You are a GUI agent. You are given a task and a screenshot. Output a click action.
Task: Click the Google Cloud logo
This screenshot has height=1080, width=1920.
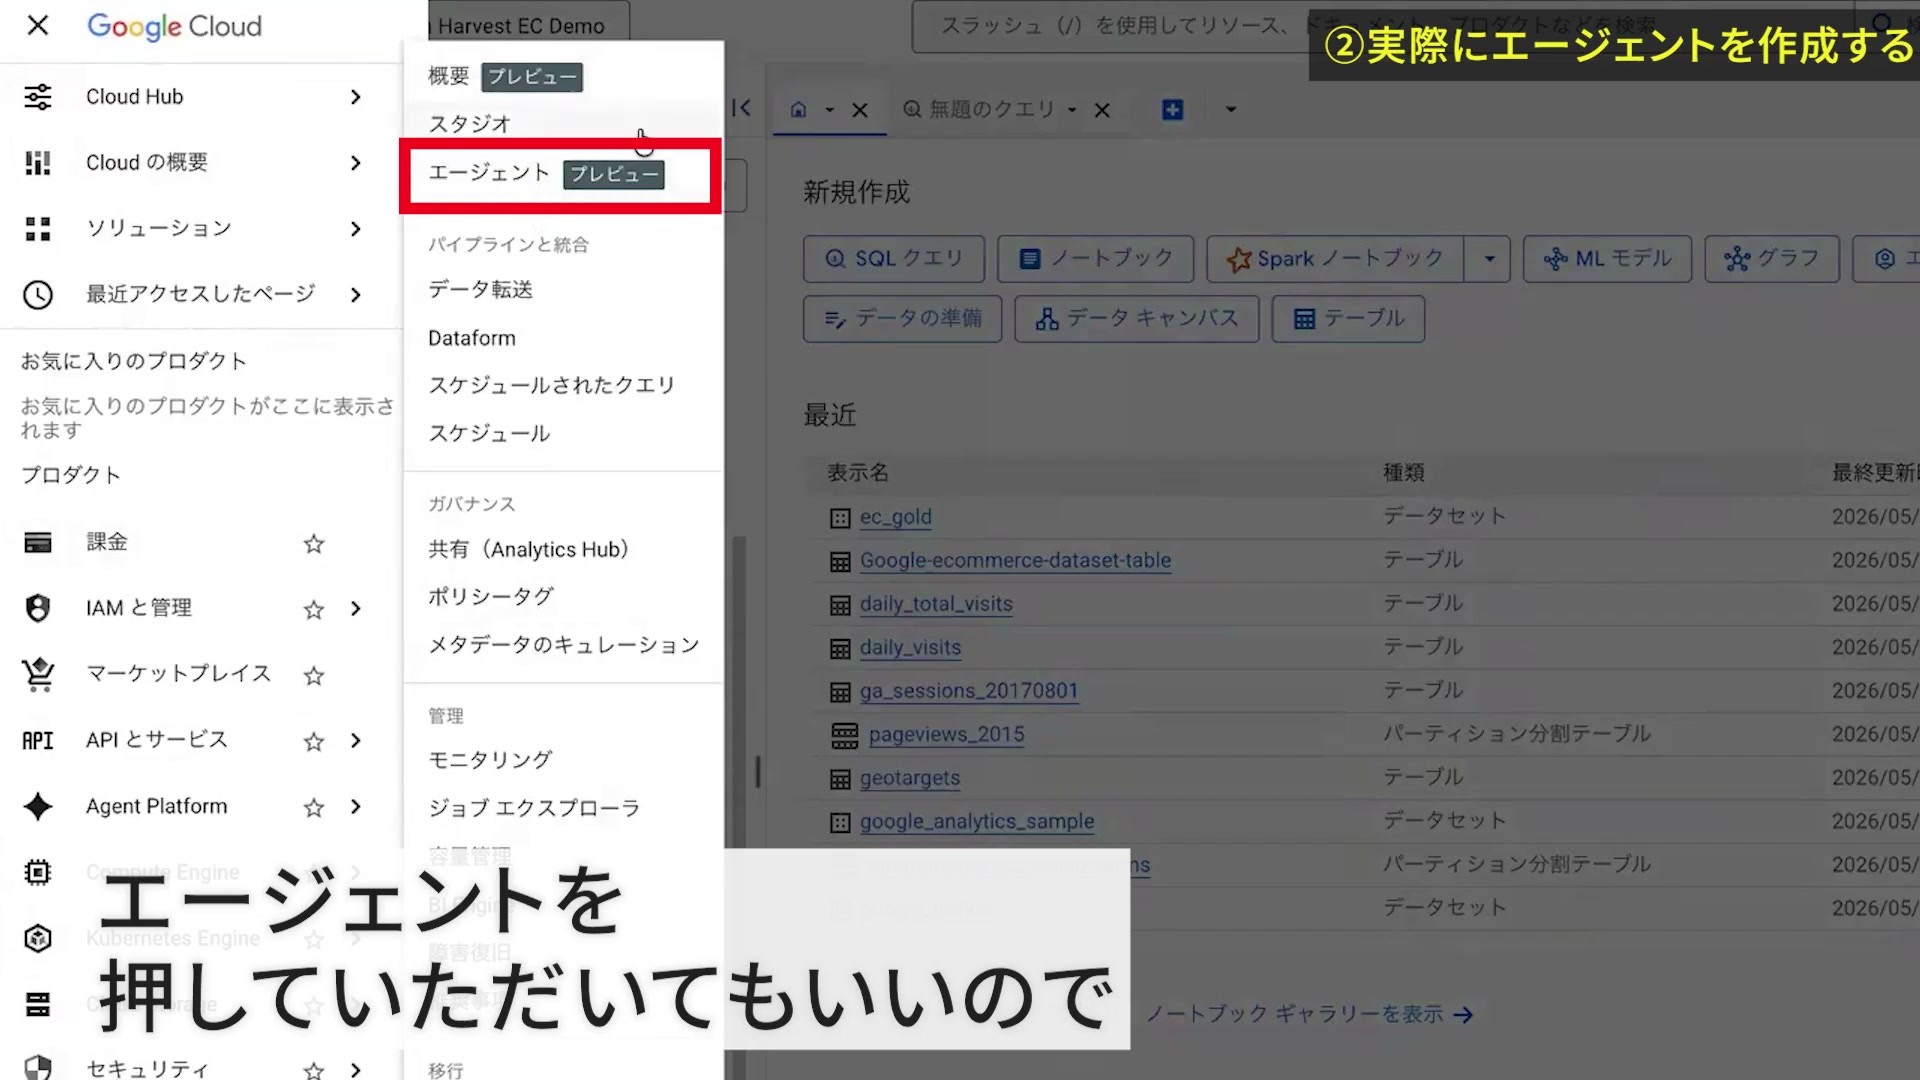[174, 26]
